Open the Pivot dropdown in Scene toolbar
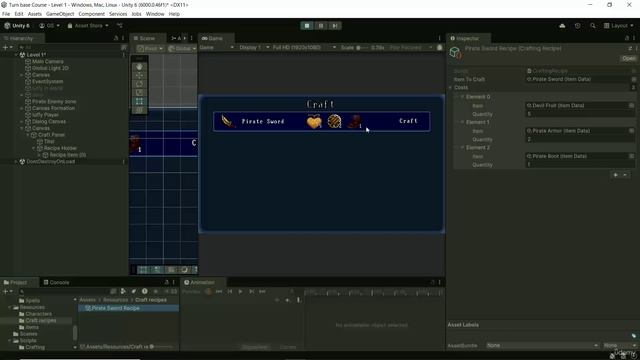The height and width of the screenshot is (360, 640). click(x=150, y=48)
